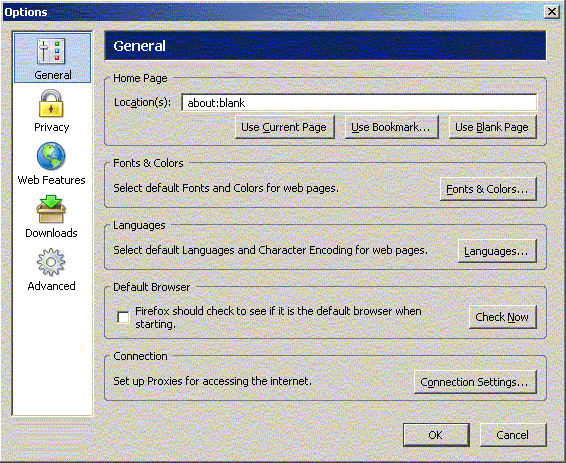Switch to the Privacy label in sidebar

[x=52, y=127]
